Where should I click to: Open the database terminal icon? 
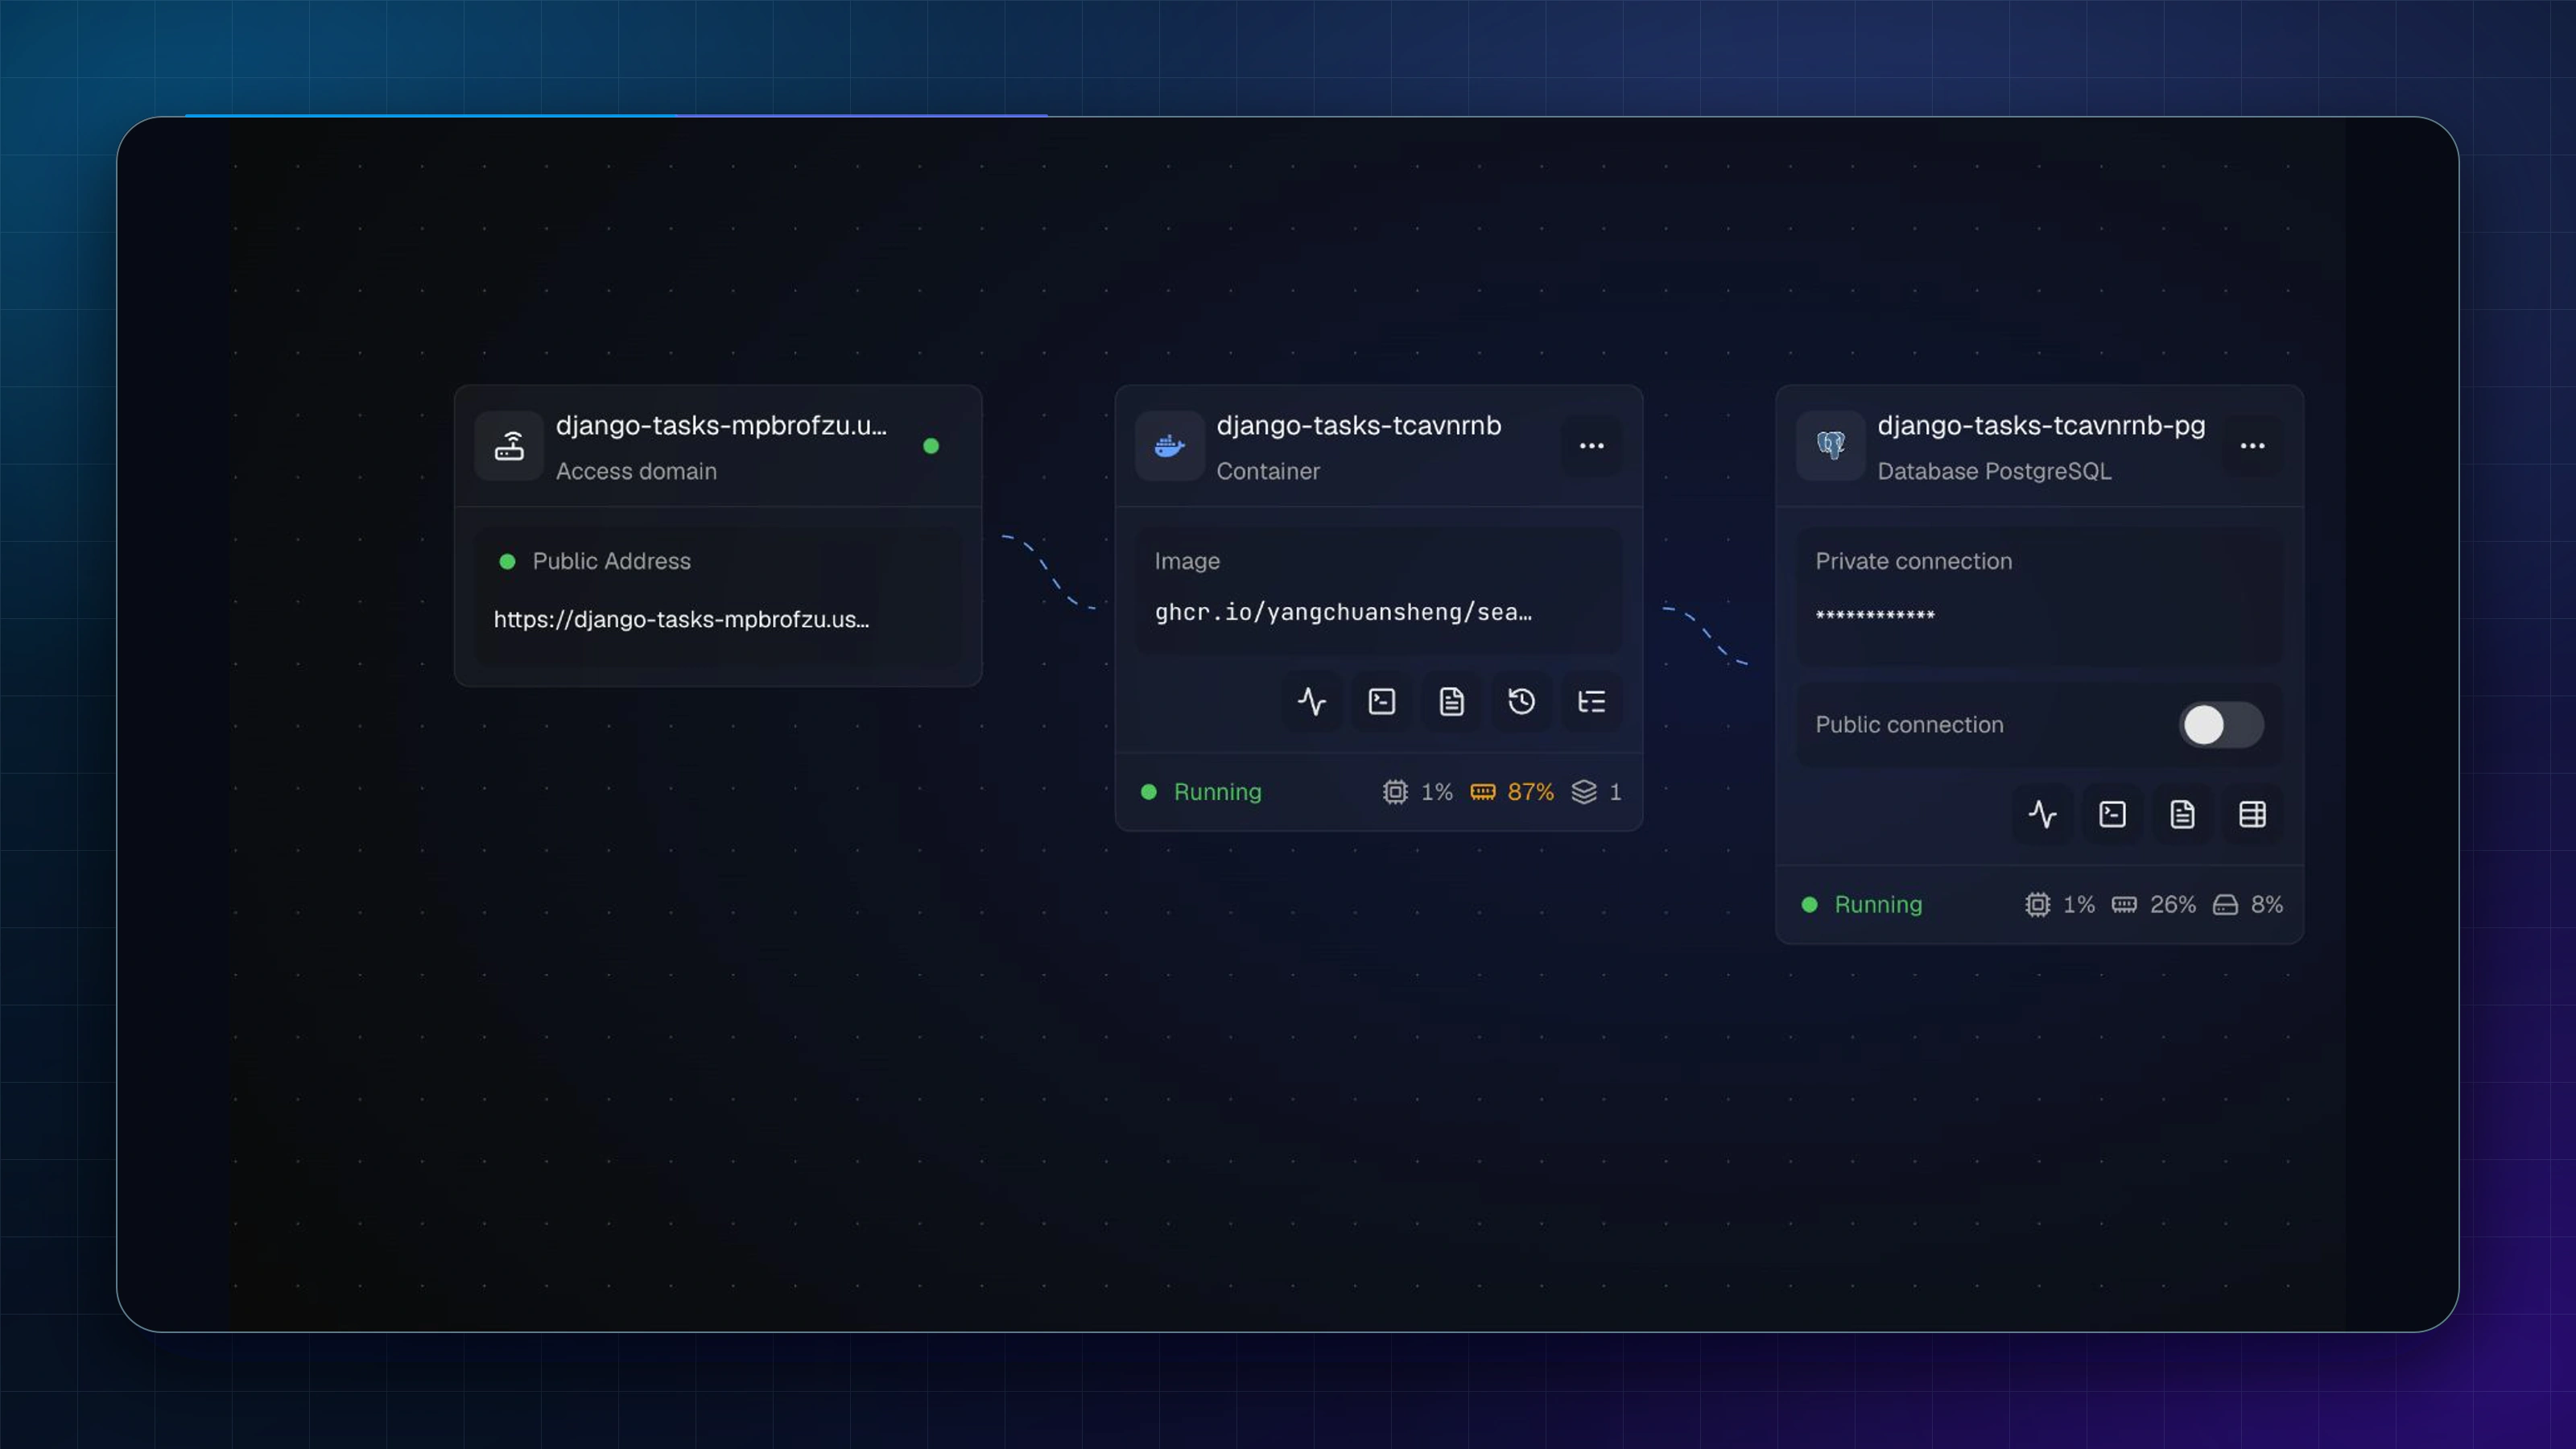(2113, 815)
